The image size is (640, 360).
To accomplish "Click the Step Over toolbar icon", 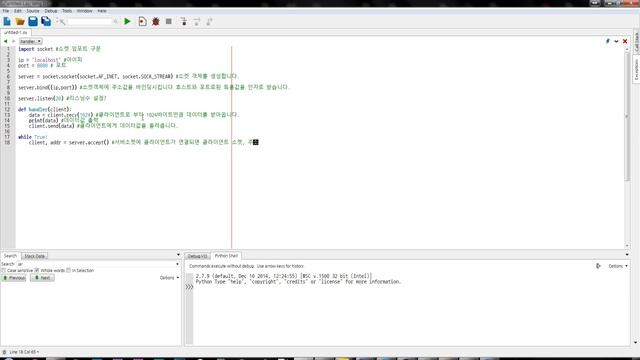I will (x=197, y=22).
